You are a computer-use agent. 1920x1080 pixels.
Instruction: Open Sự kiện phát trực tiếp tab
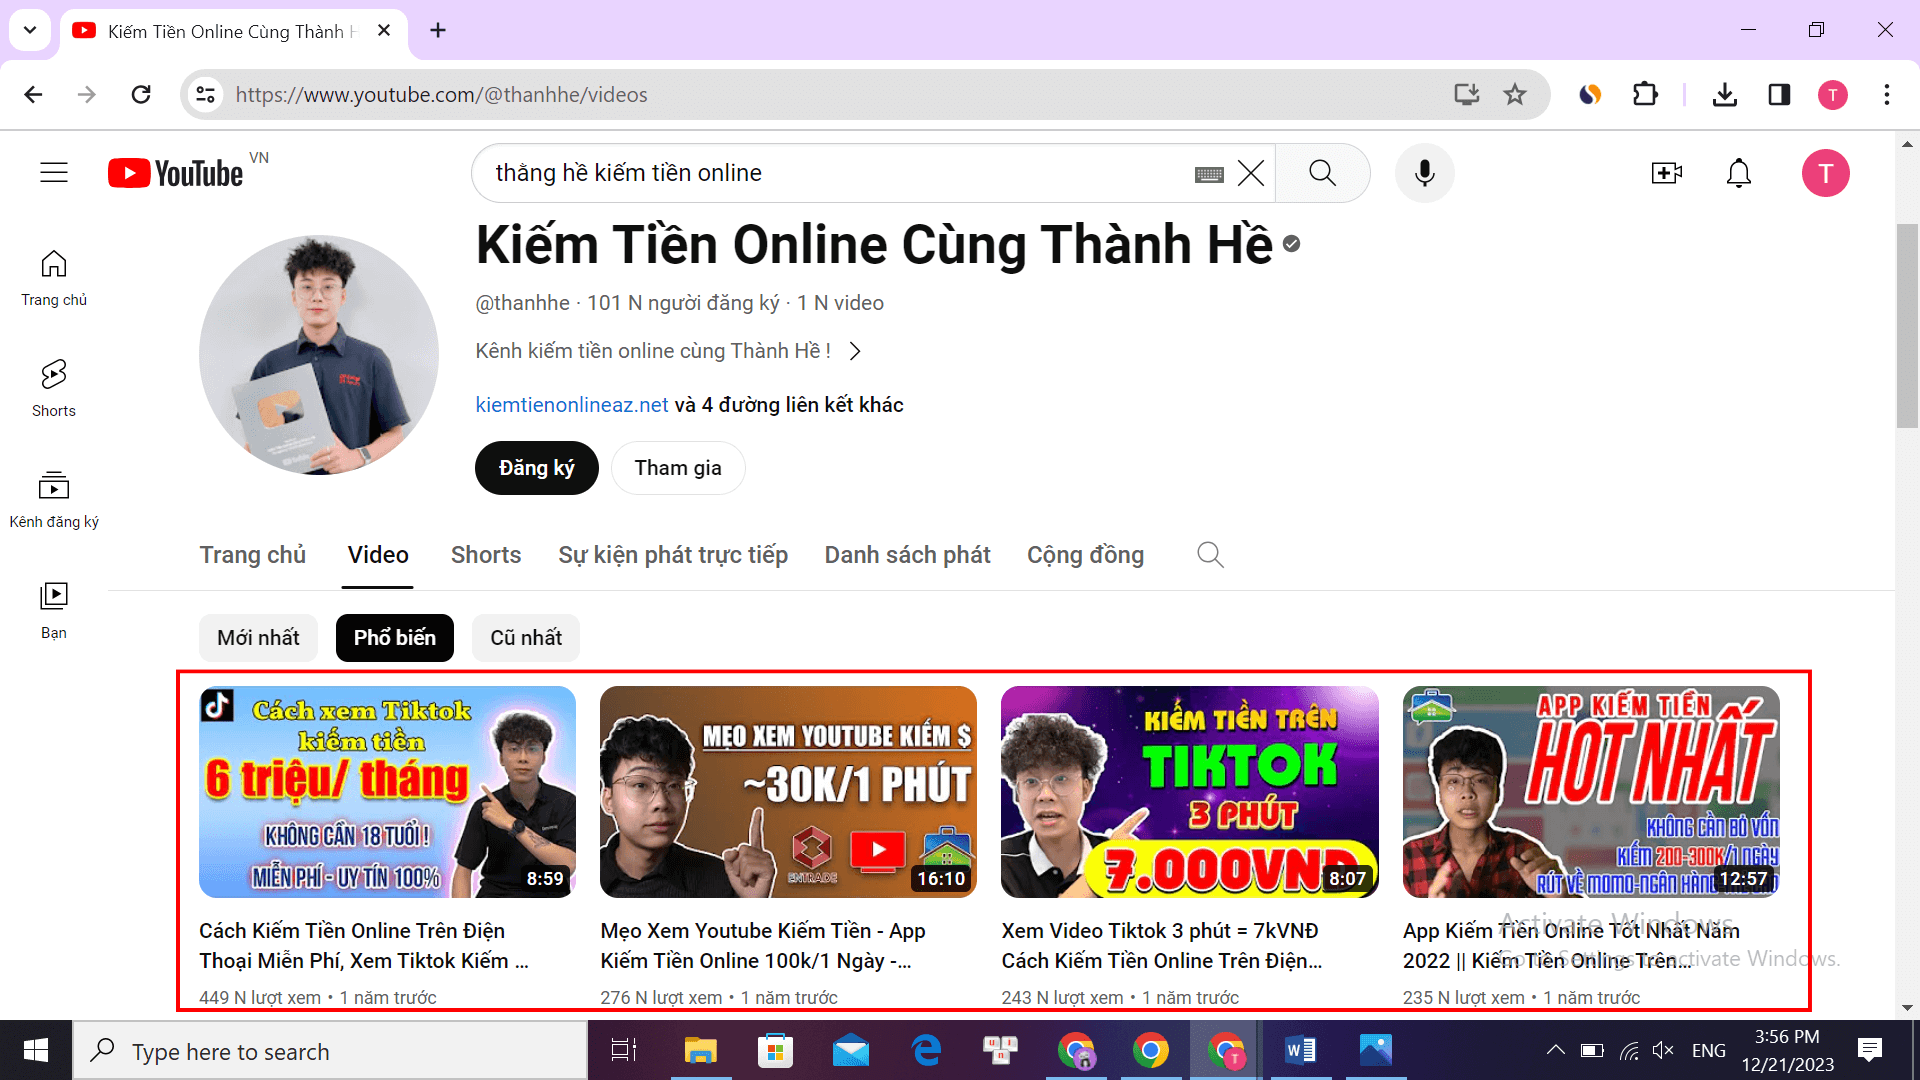(673, 555)
